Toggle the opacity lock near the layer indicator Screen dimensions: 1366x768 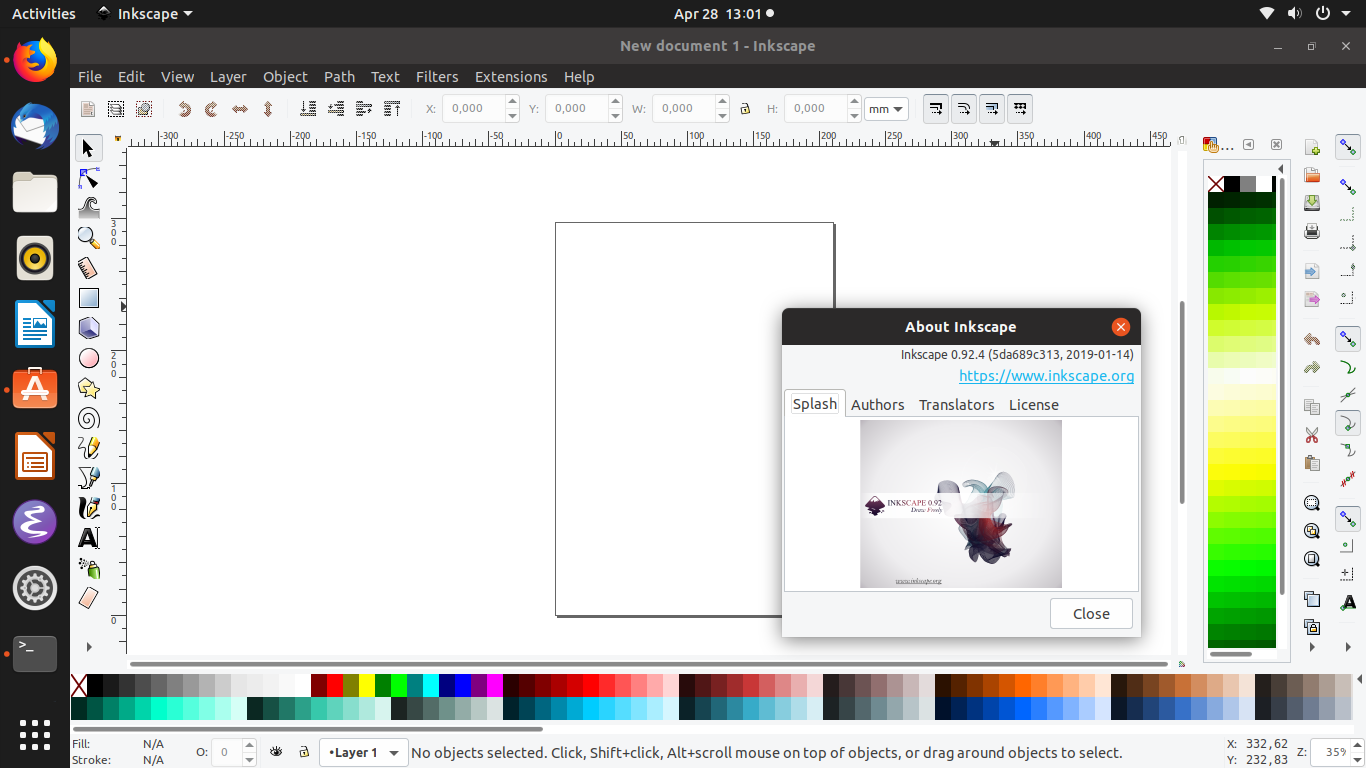pos(304,752)
